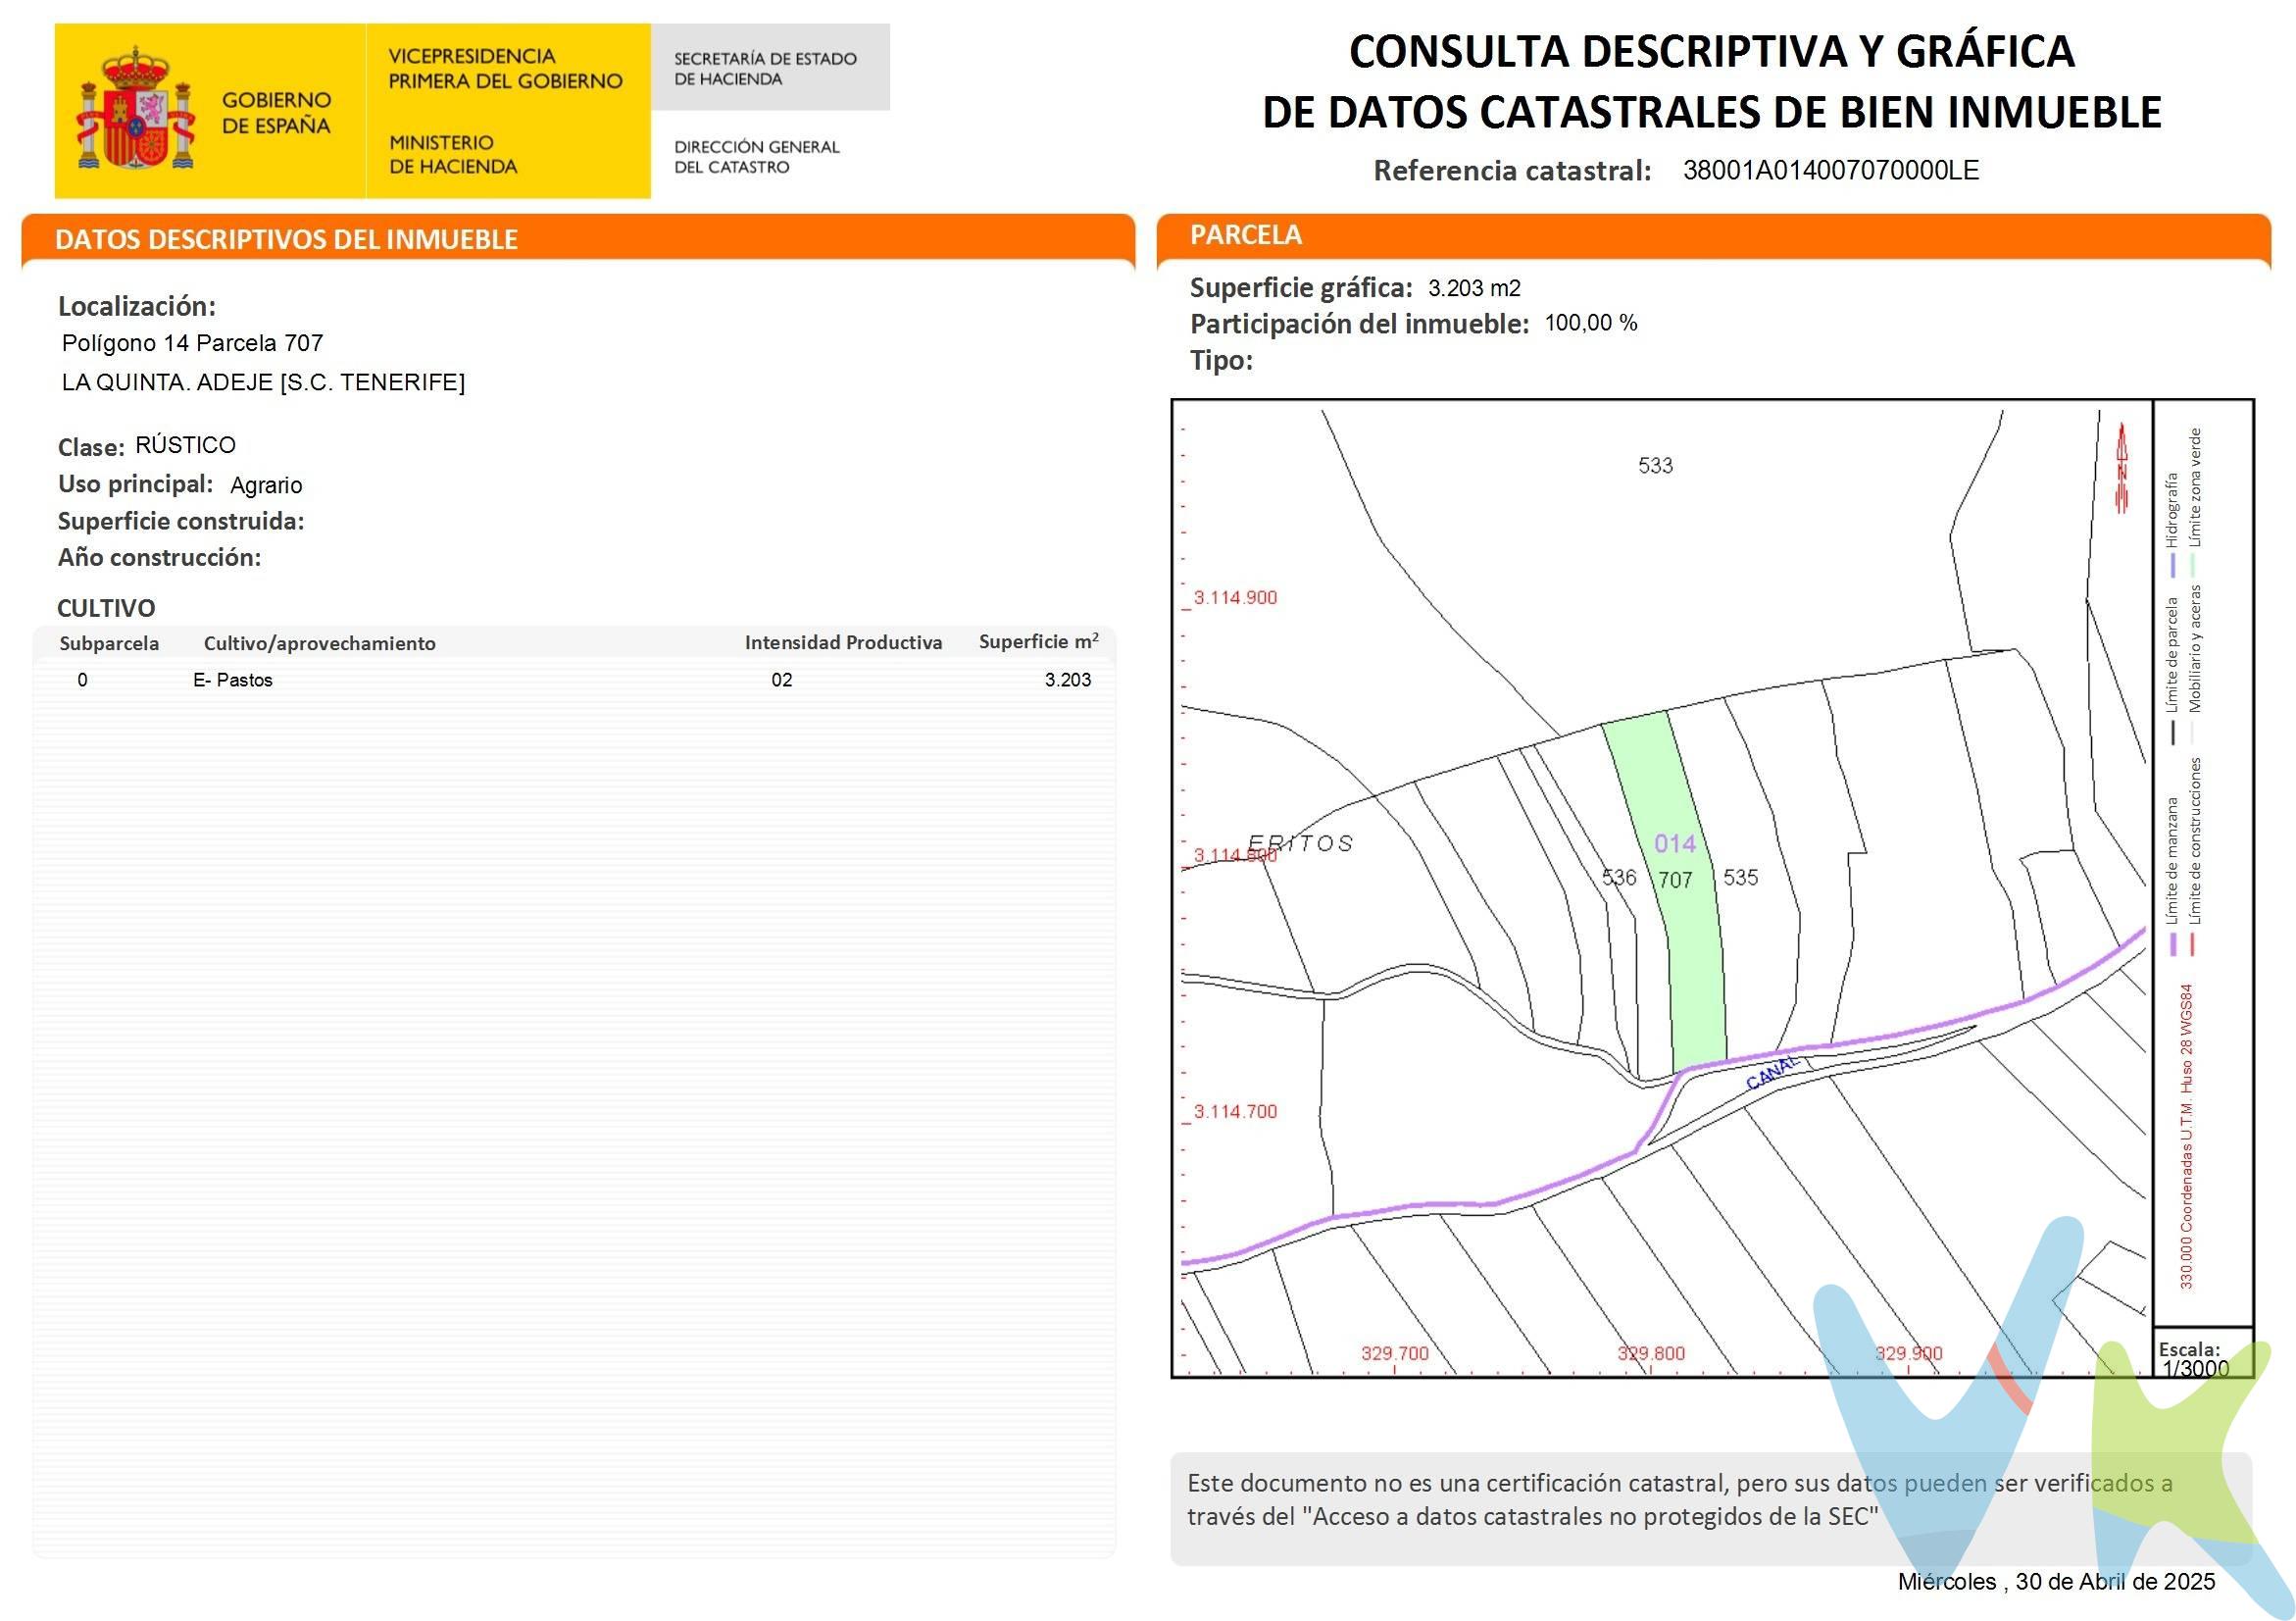Viewport: 2296px width, 1621px height.
Task: Click the participation value '100,00 %'
Action: (1591, 323)
